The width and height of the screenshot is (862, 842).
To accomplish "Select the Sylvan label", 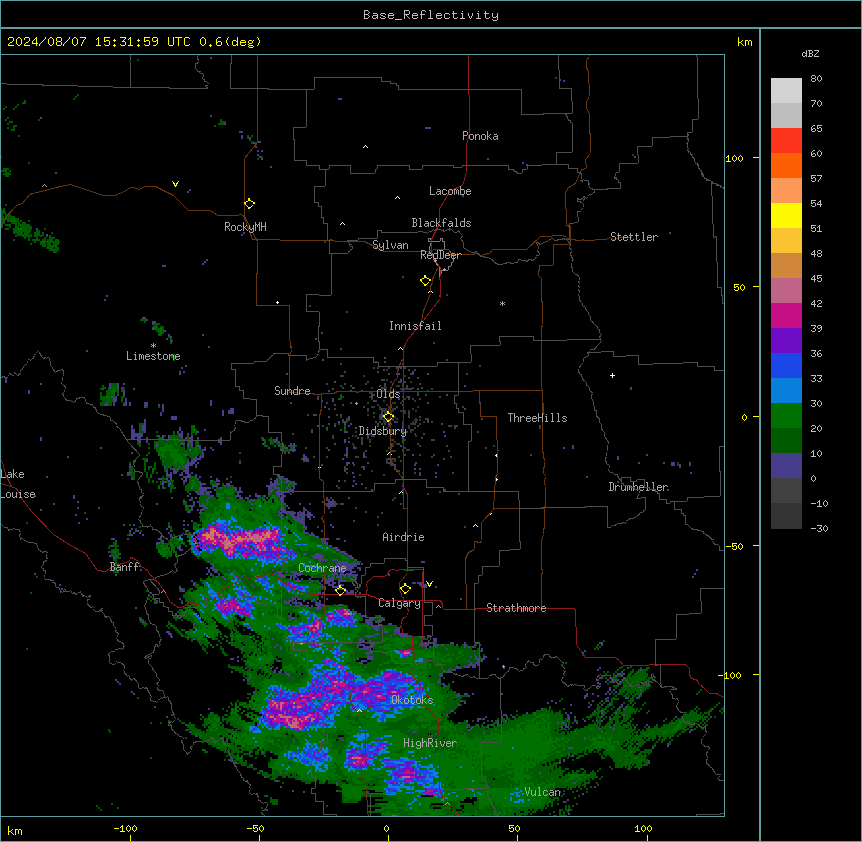I will pyautogui.click(x=390, y=245).
